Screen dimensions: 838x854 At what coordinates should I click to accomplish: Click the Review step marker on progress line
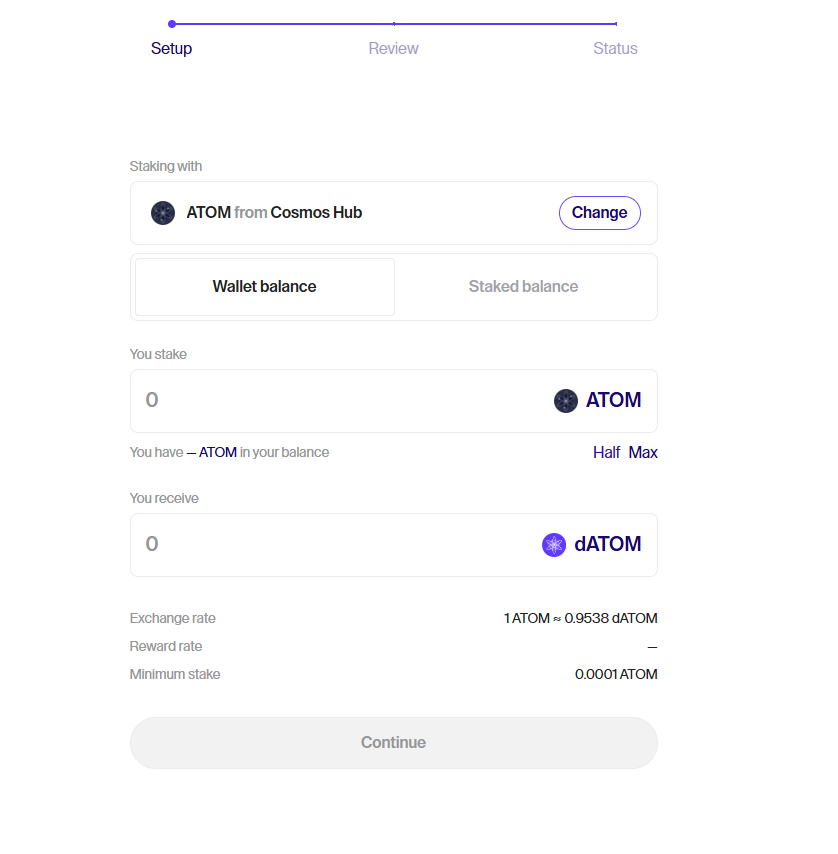pos(394,24)
